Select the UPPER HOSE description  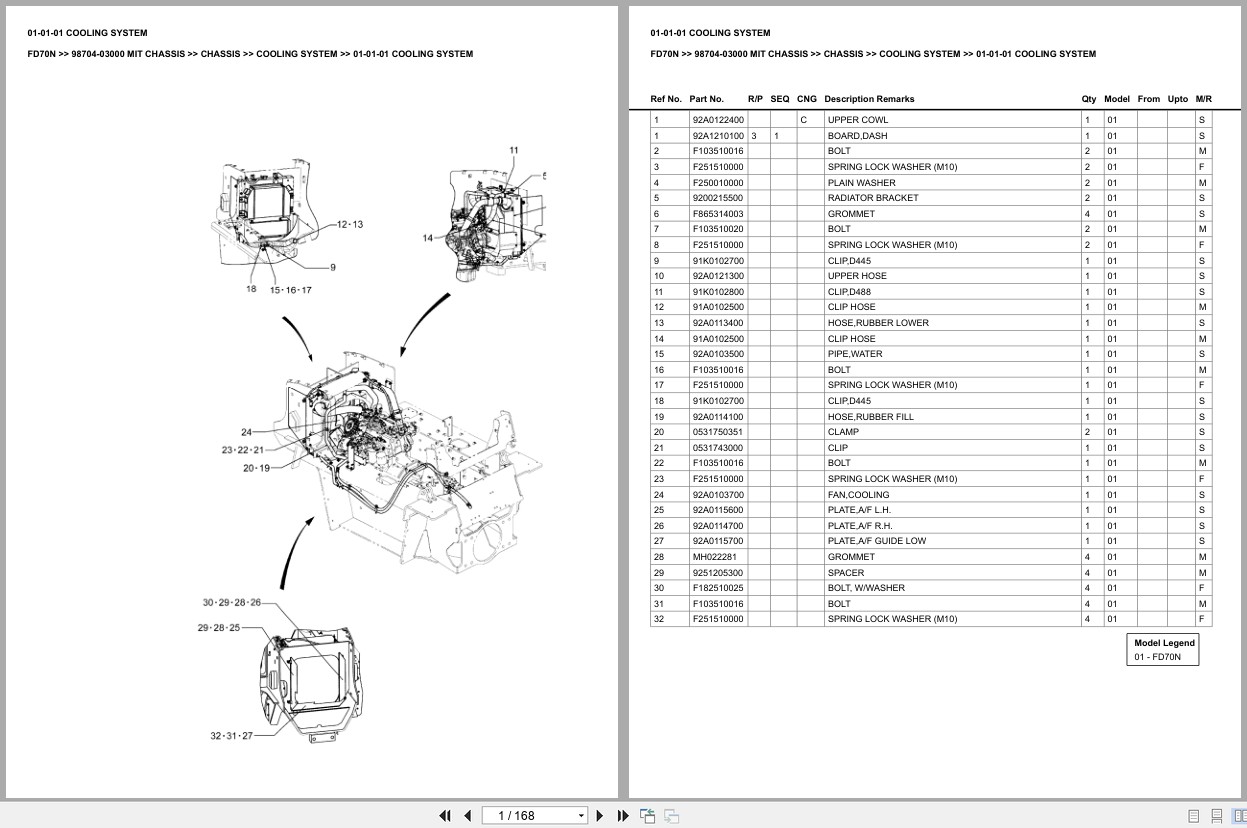(x=857, y=276)
